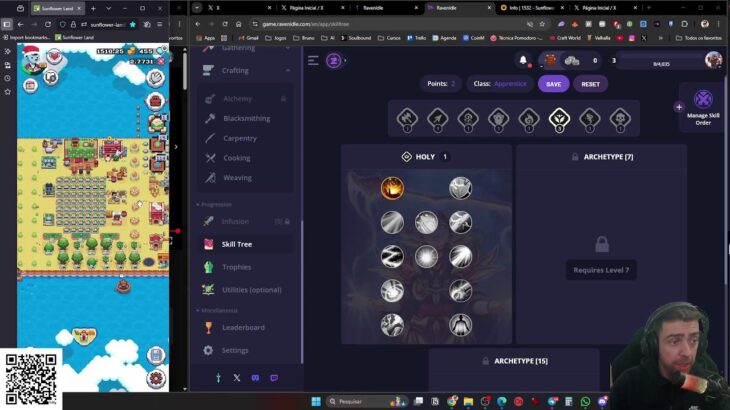Collapse the Crafting section
Viewport: 730px width, 410px height.
coord(288,70)
